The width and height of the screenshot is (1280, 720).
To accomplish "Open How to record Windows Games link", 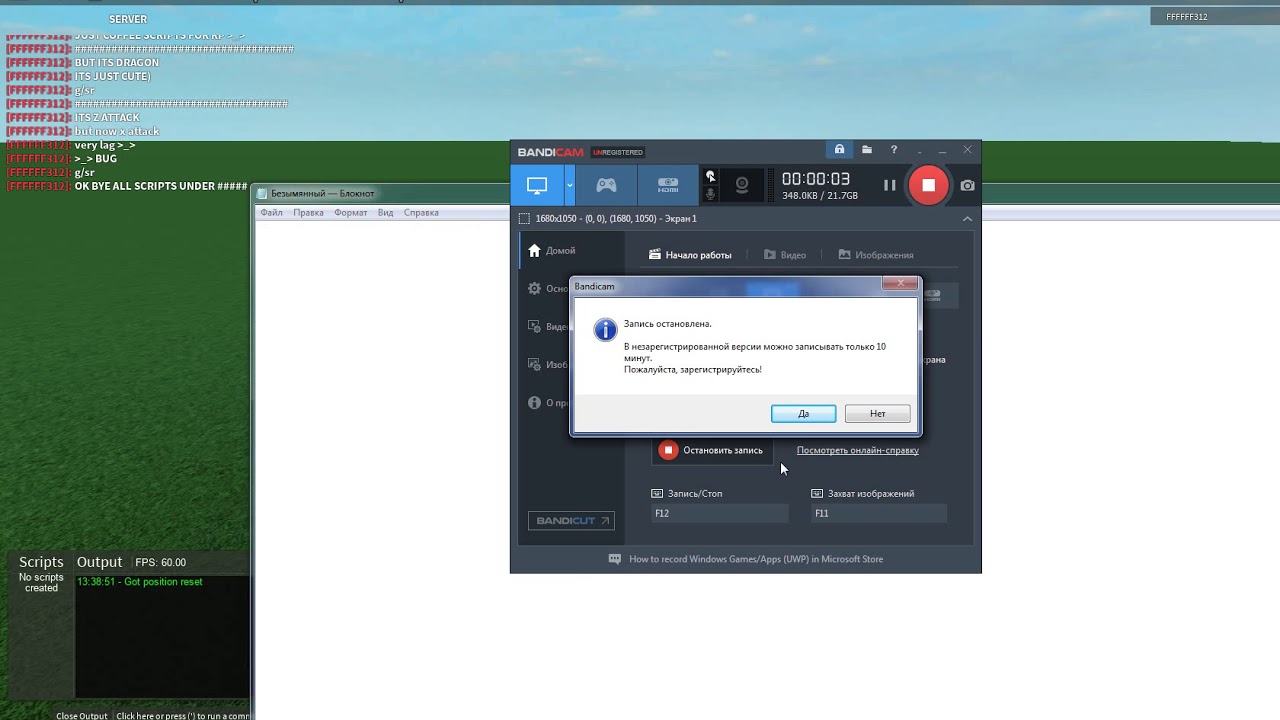I will tap(756, 559).
